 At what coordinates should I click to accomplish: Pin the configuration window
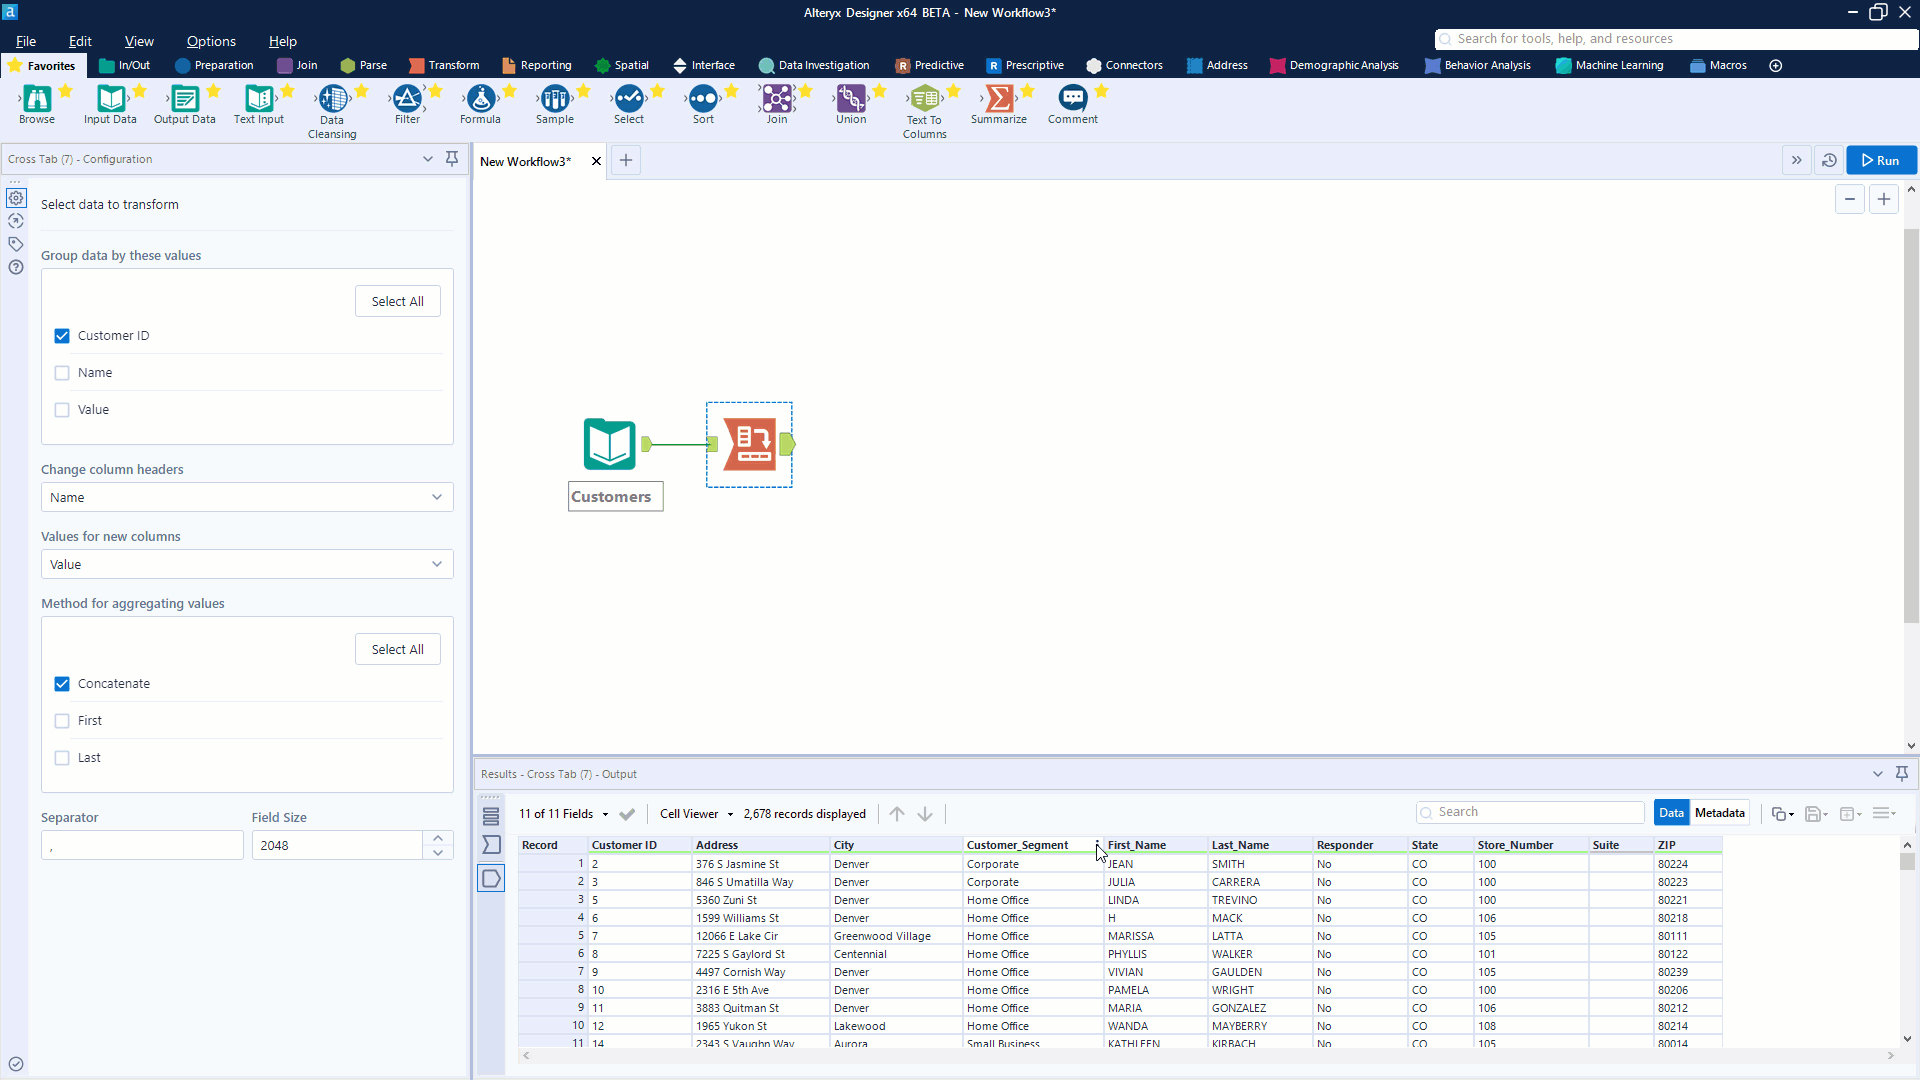click(x=452, y=159)
